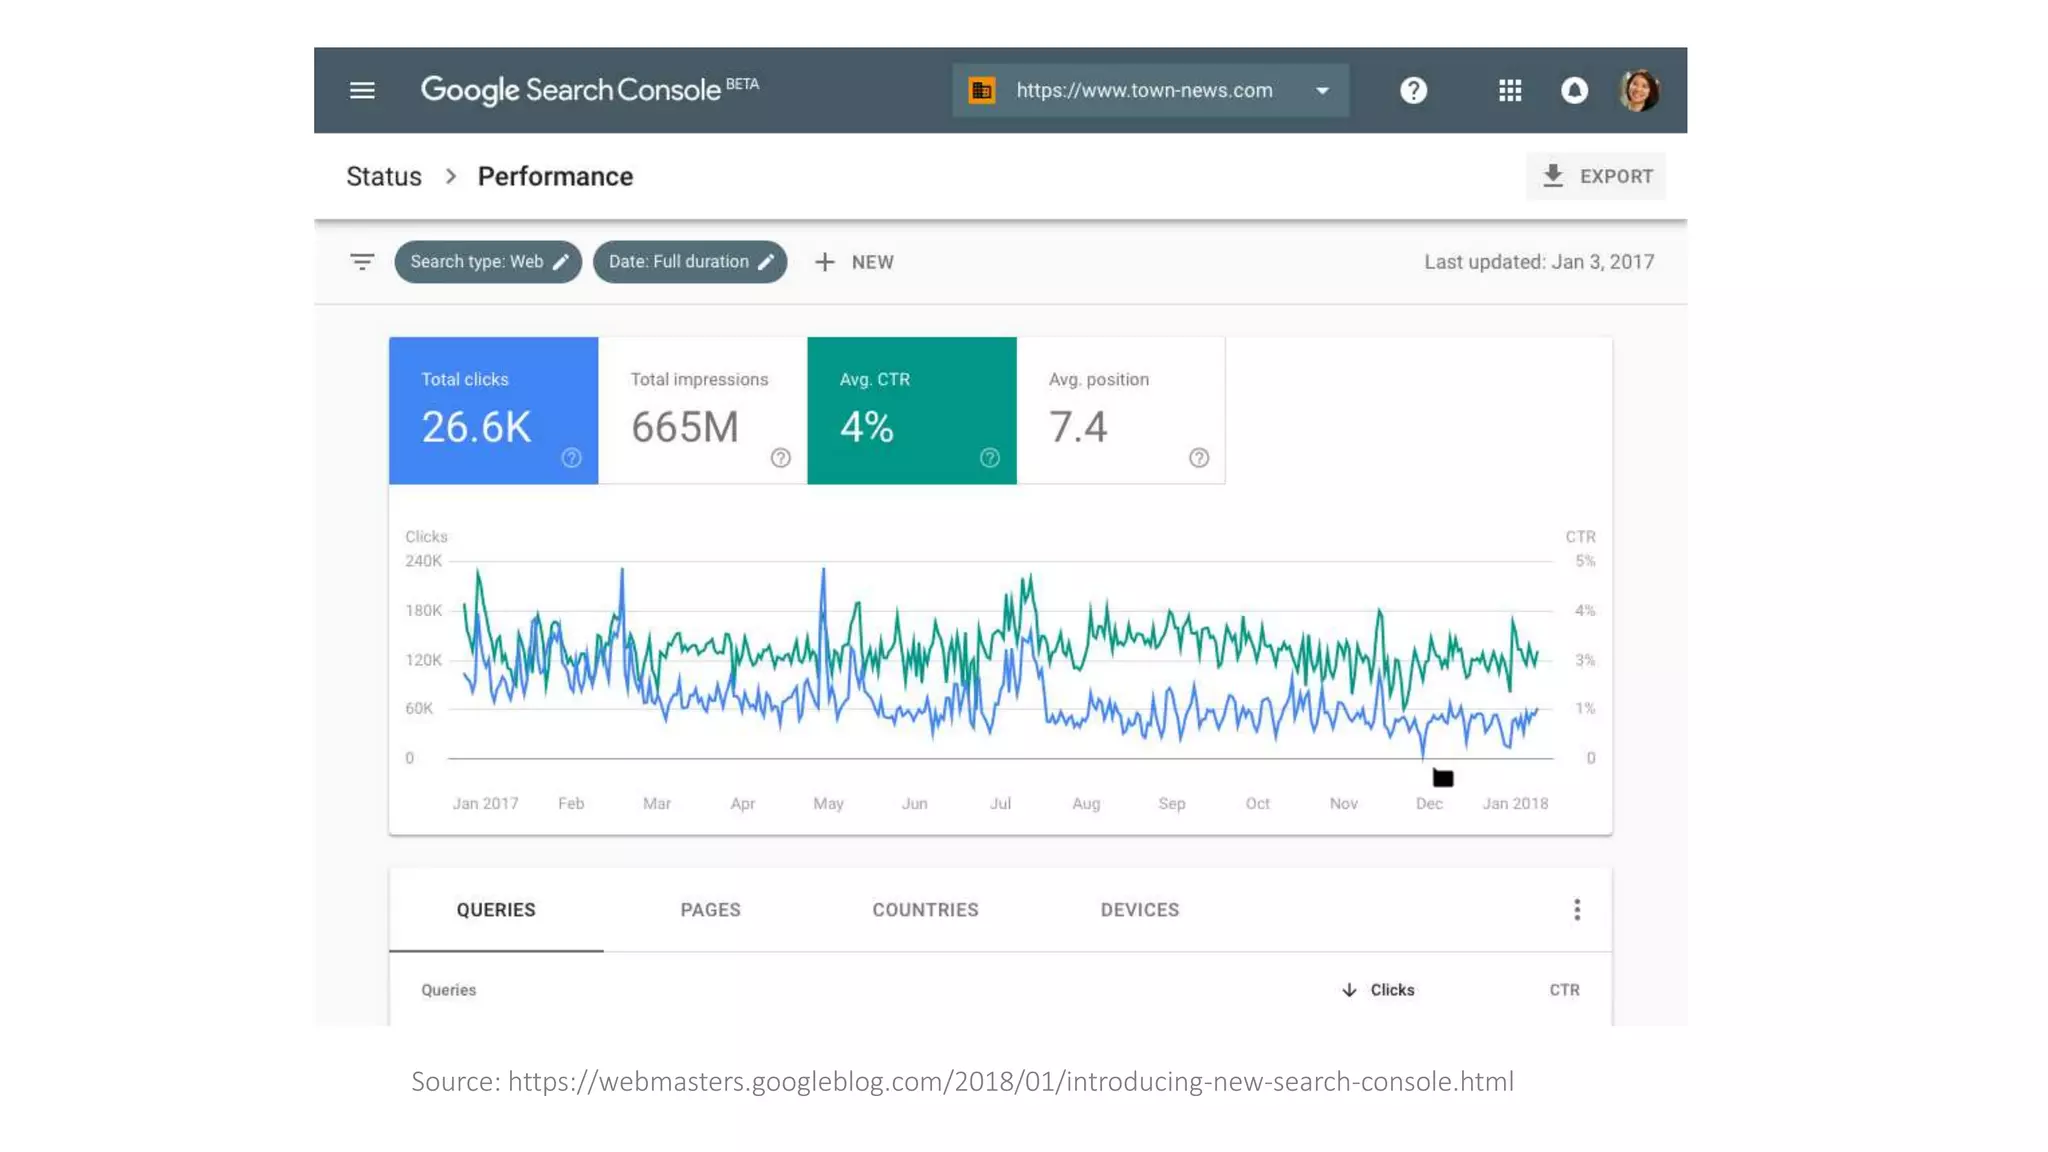Click the Queries column header
The image size is (2048, 1152).
448,990
